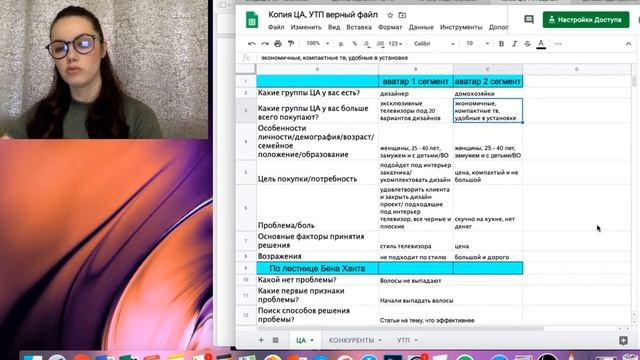Open the Explore button at bottom right
Image resolution: width=640 pixels, height=360 pixels.
pyautogui.click(x=623, y=340)
